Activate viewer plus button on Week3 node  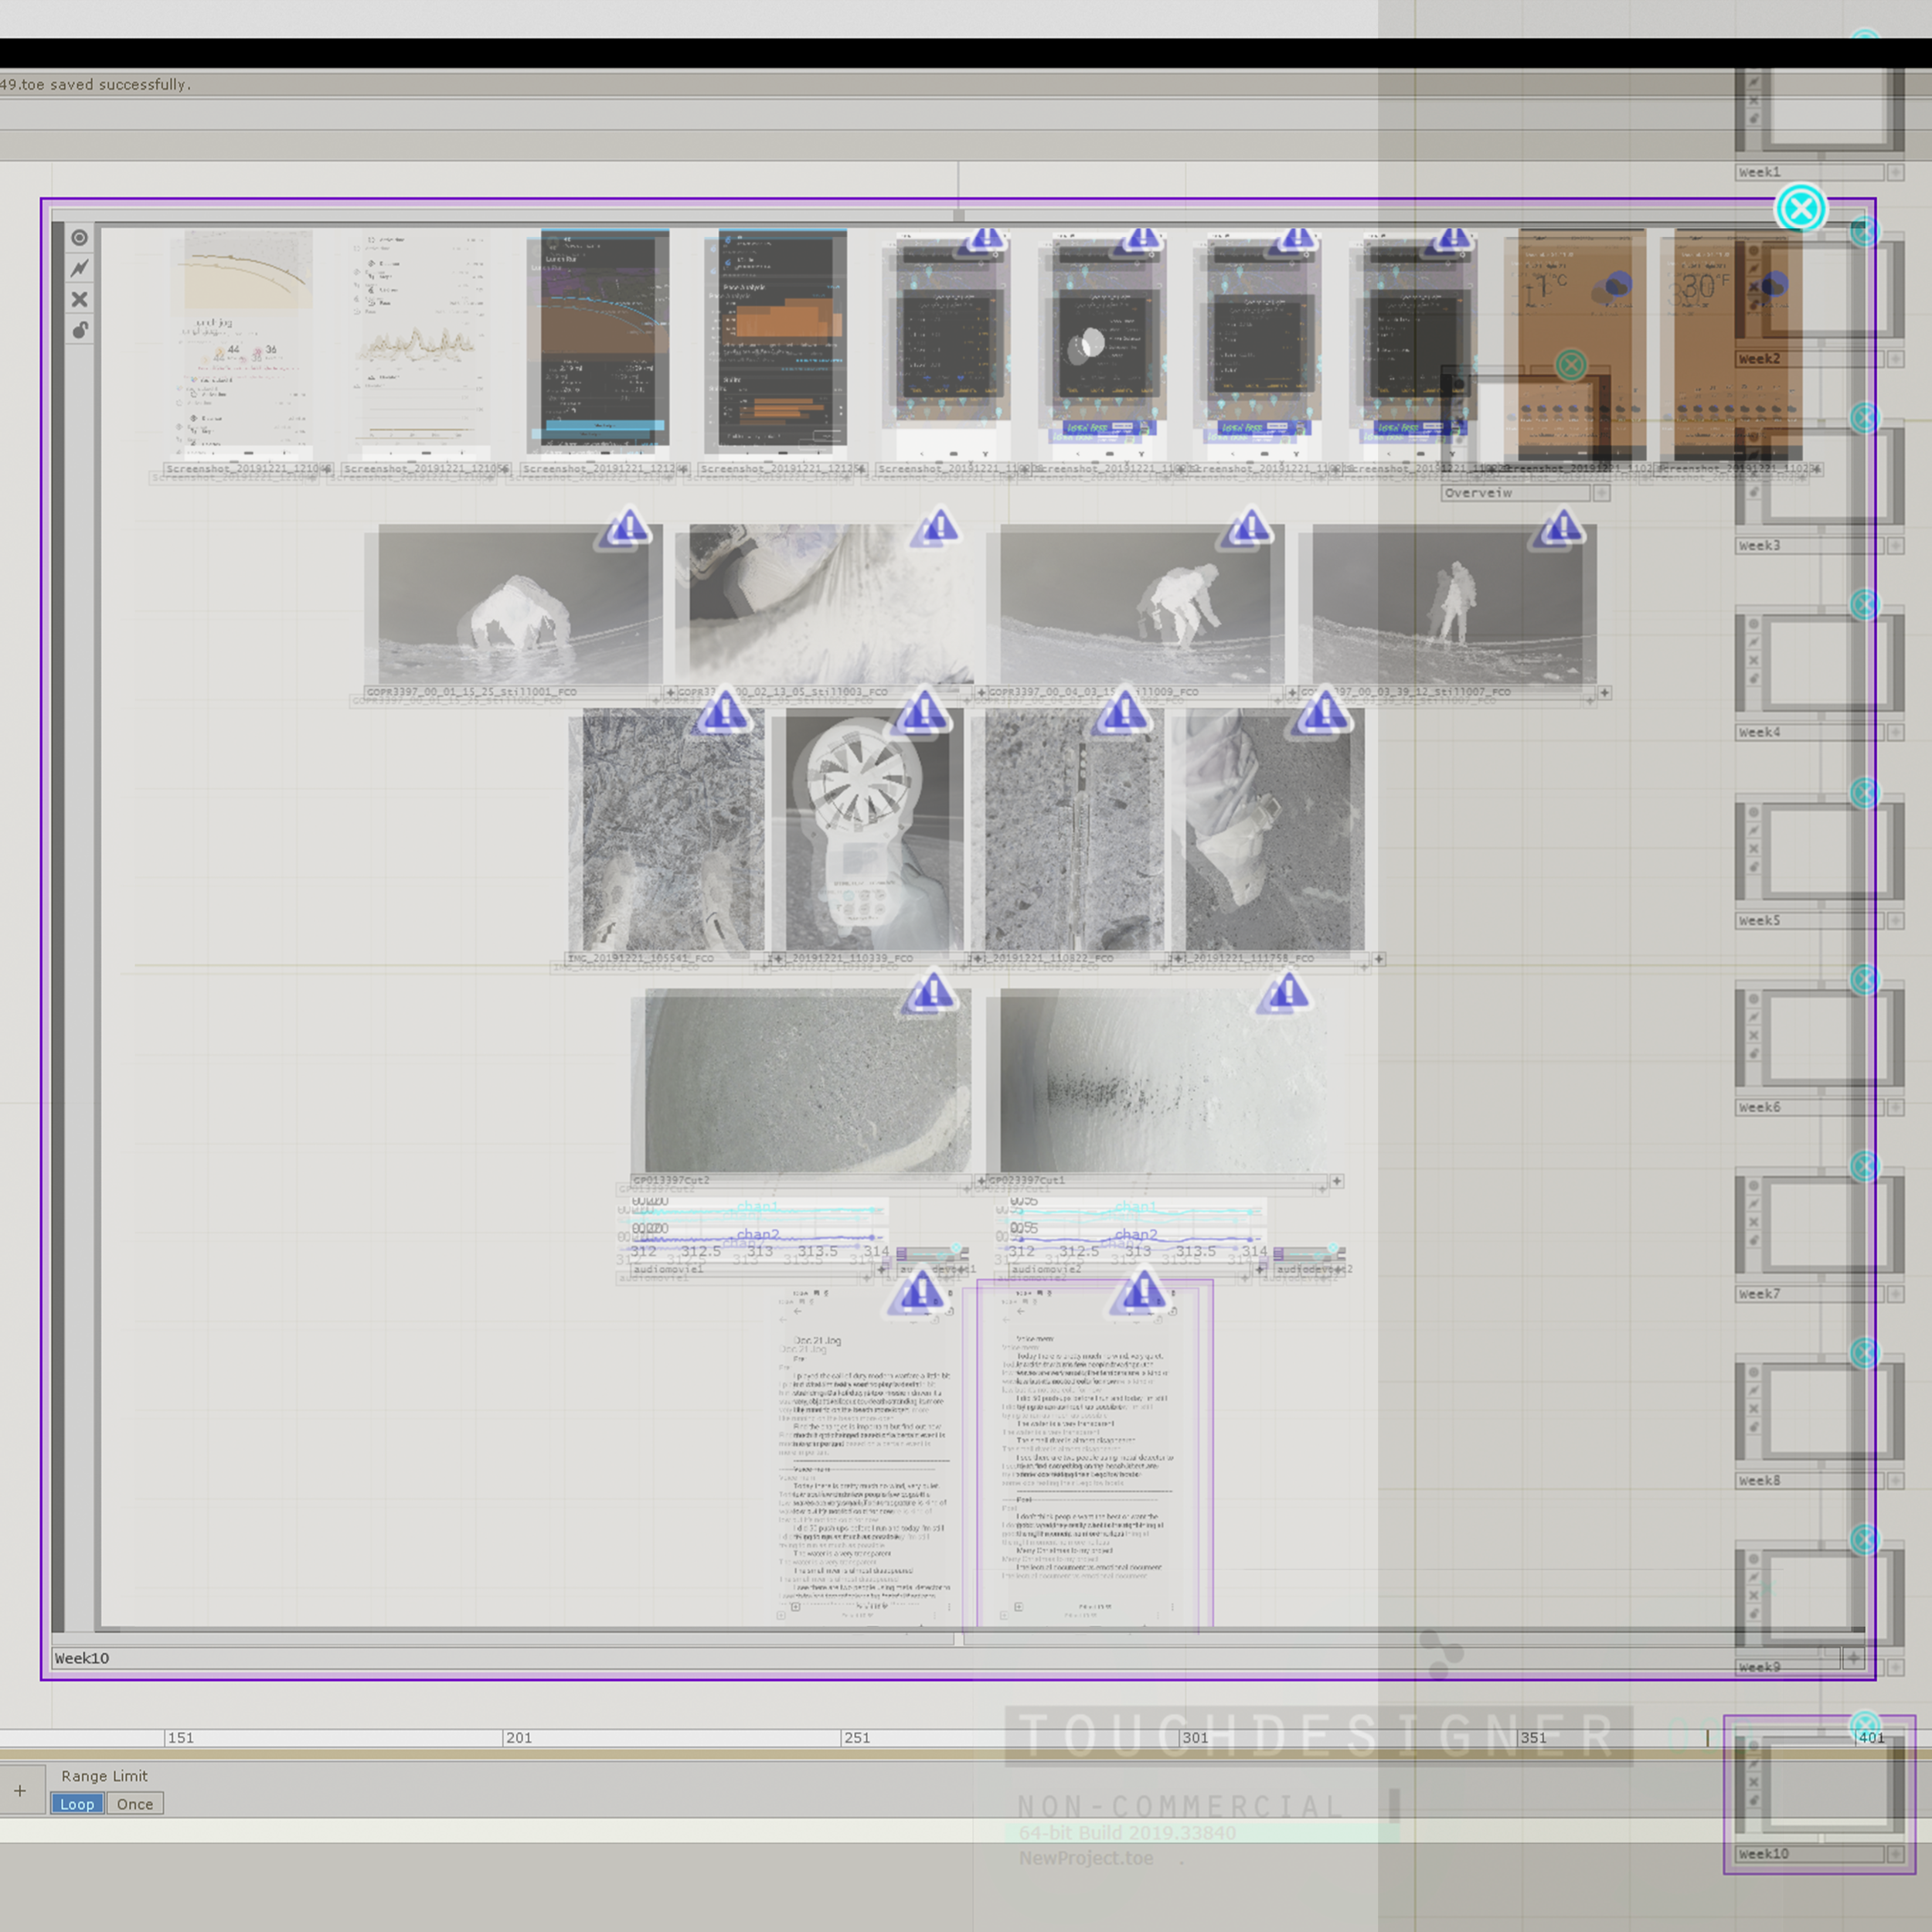tap(1895, 546)
